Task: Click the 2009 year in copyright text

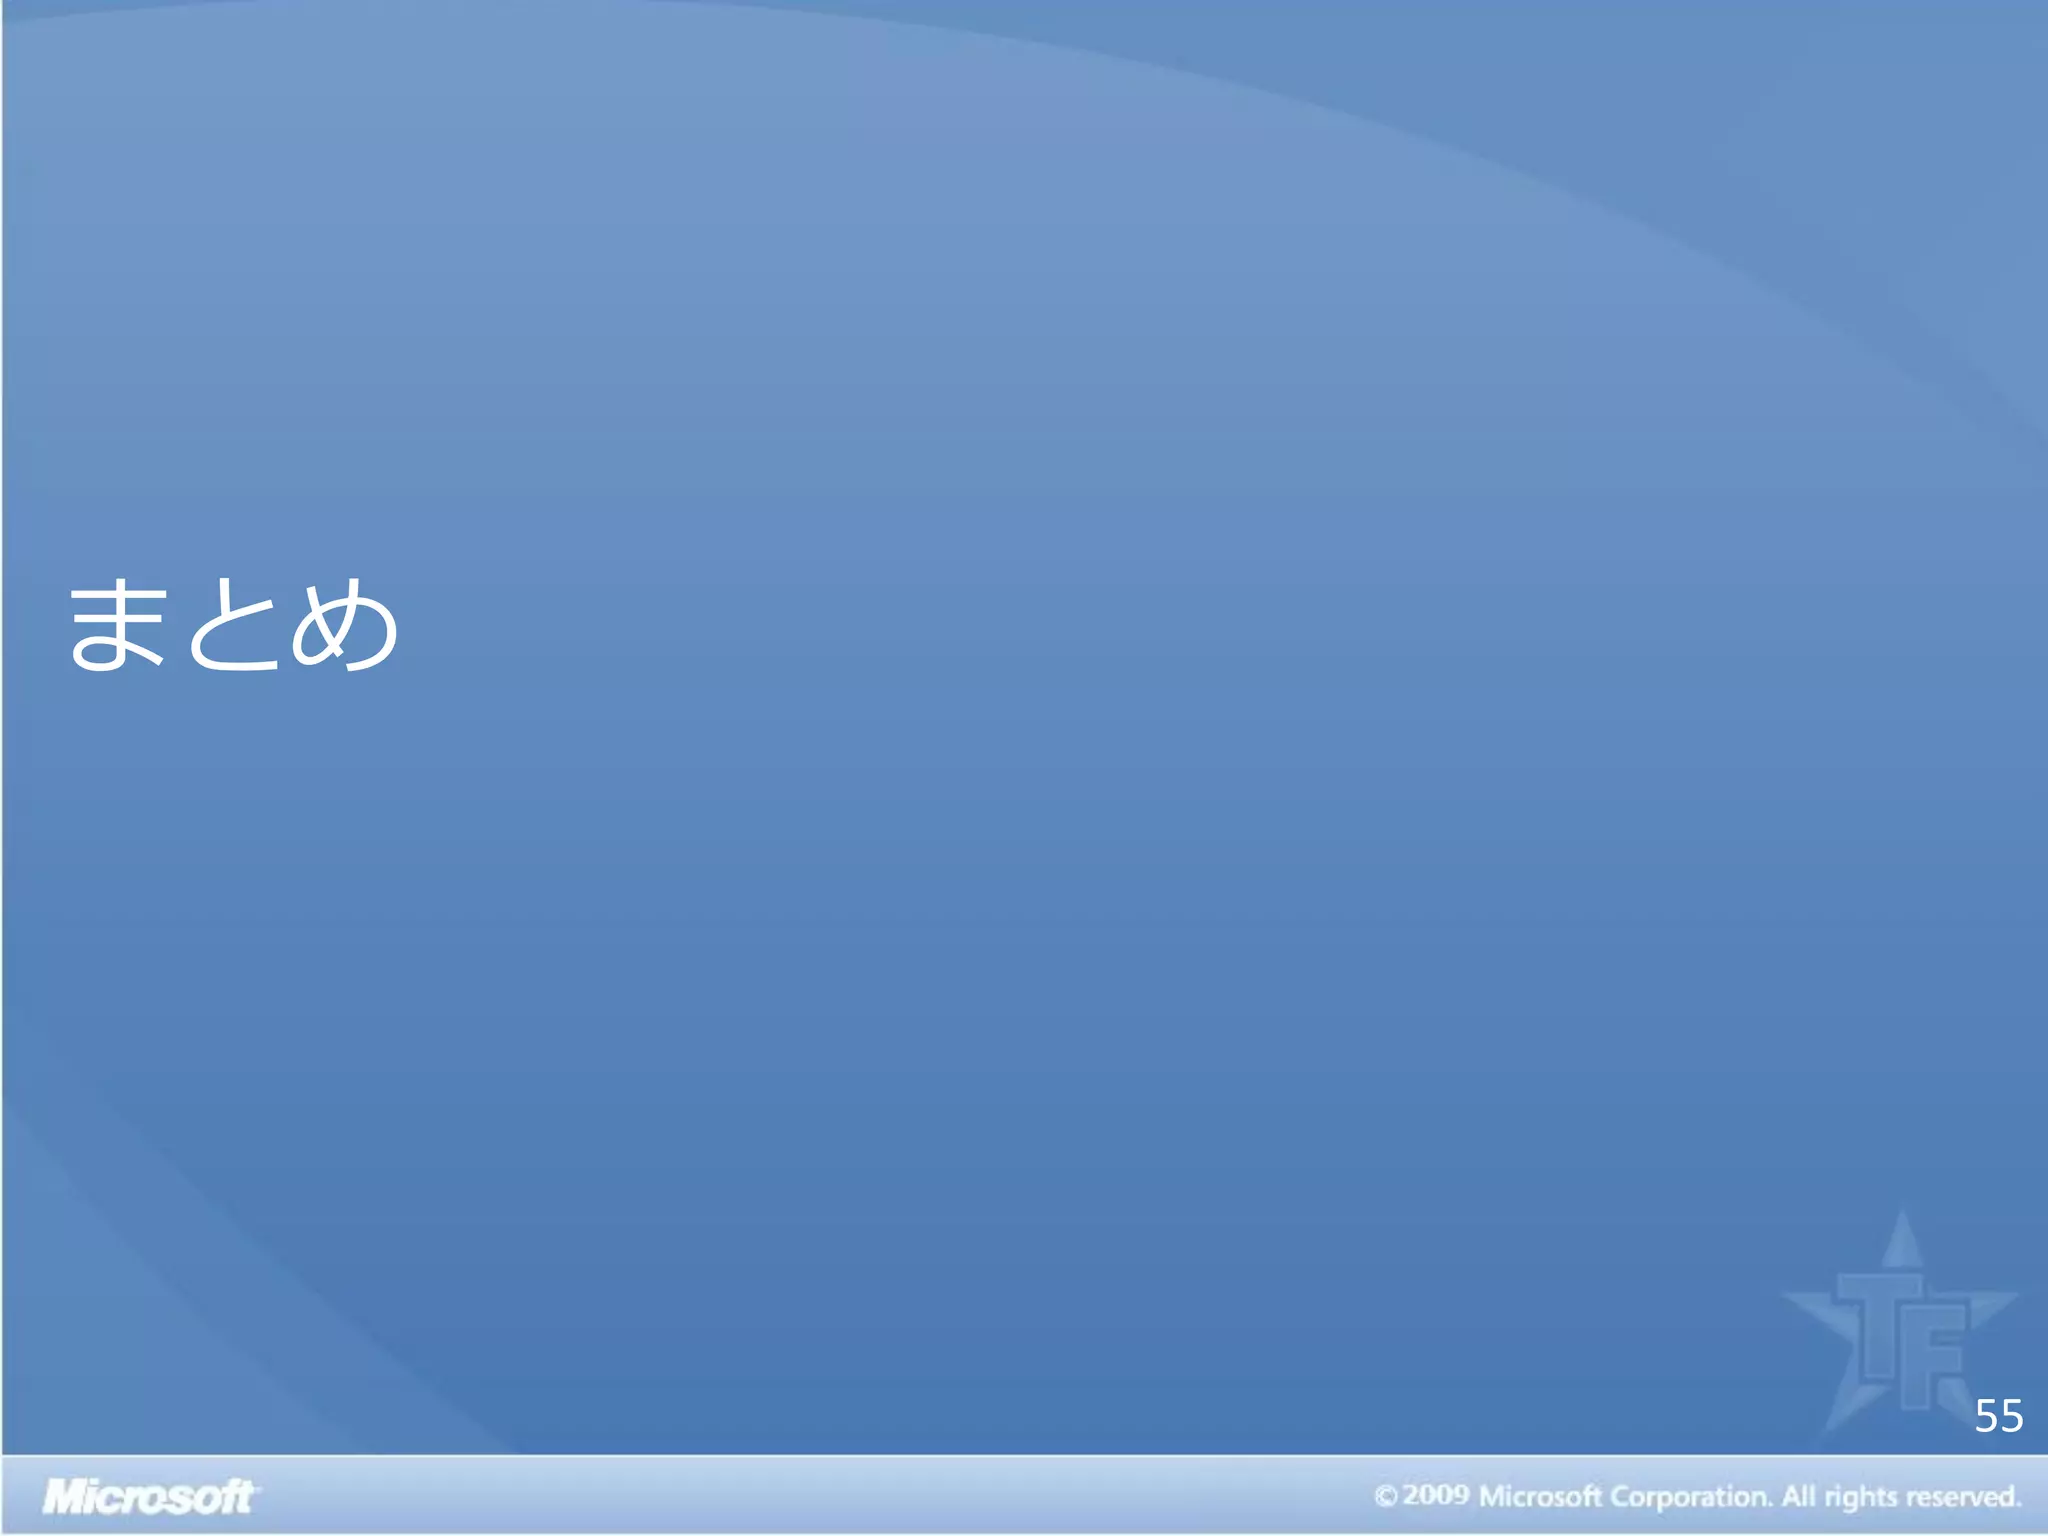Action: (x=1436, y=1496)
